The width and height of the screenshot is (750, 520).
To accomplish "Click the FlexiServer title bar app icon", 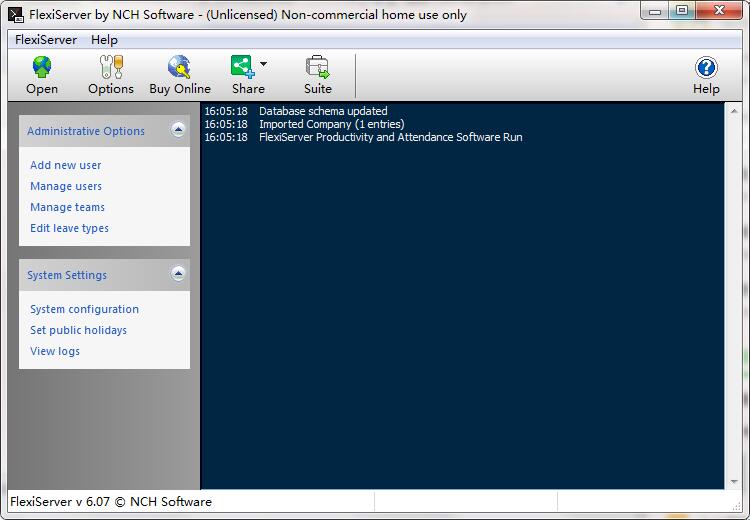I will pos(16,15).
